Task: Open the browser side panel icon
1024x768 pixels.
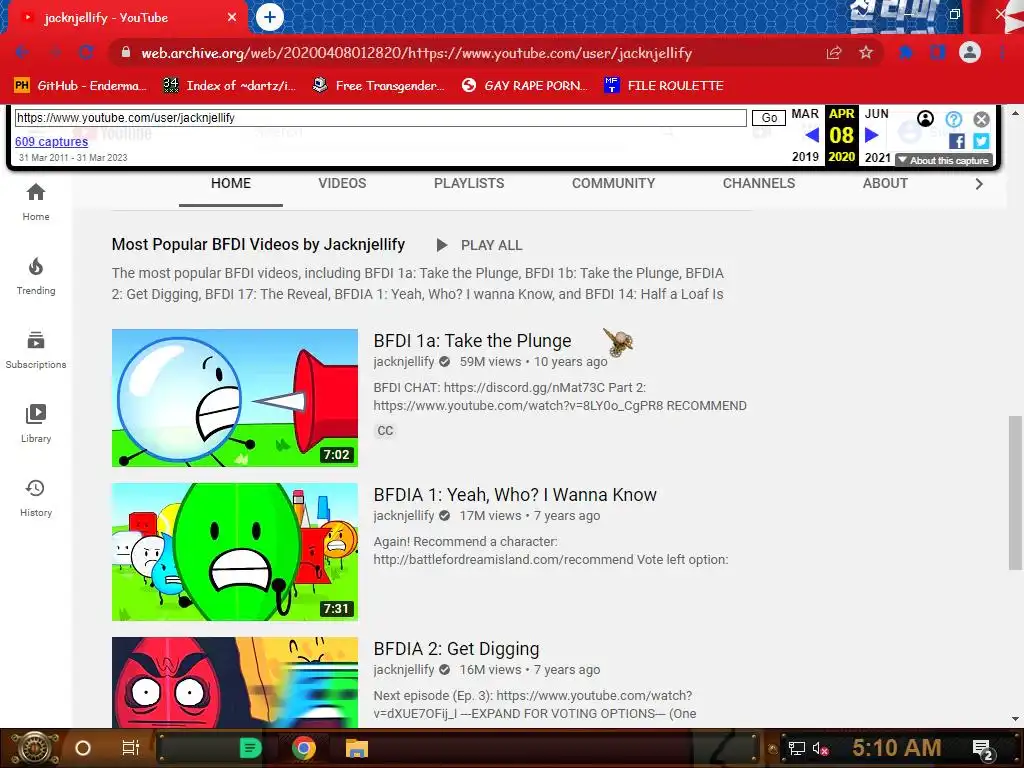Action: tap(938, 53)
